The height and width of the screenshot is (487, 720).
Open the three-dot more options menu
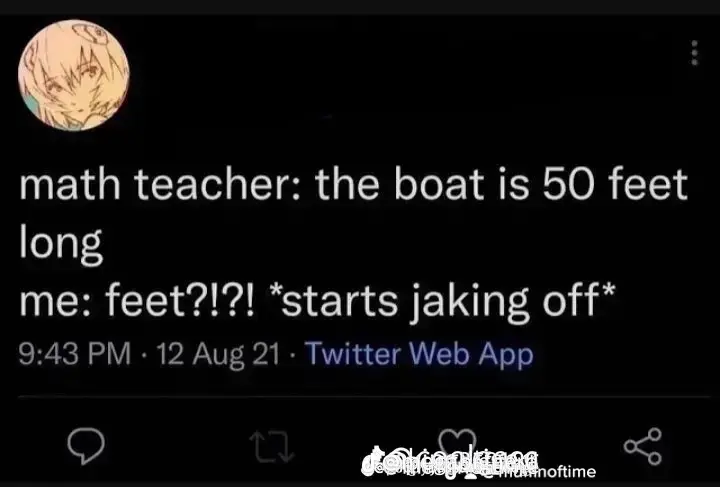pos(695,53)
